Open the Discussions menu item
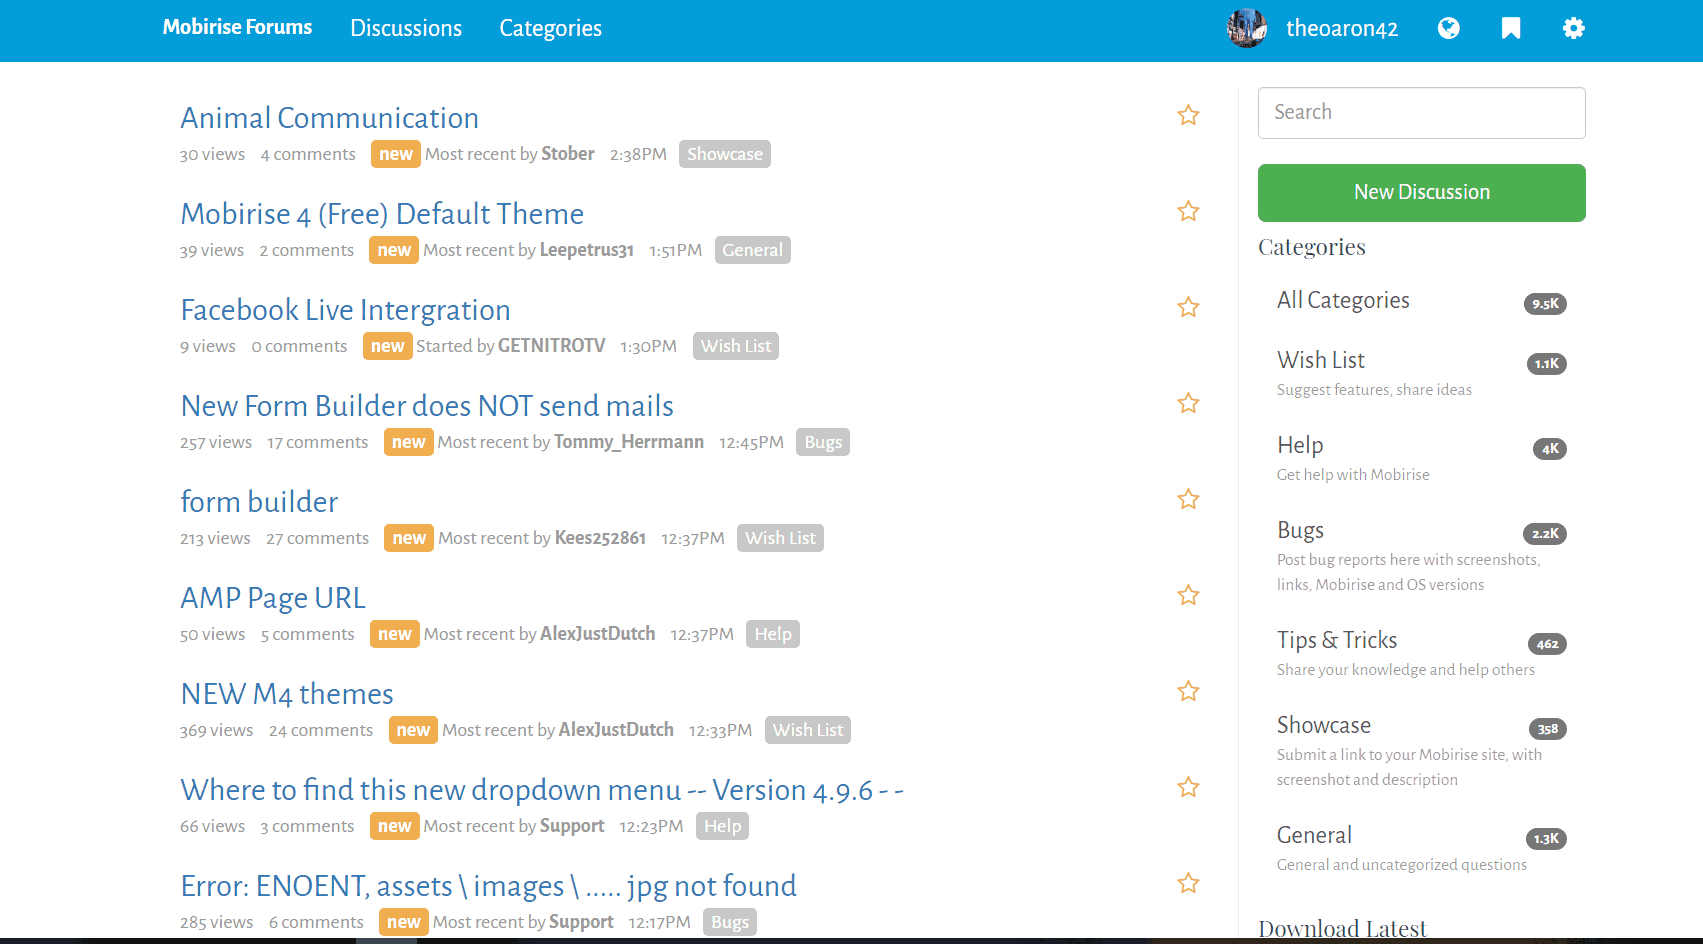Viewport: 1703px width, 944px height. click(406, 28)
